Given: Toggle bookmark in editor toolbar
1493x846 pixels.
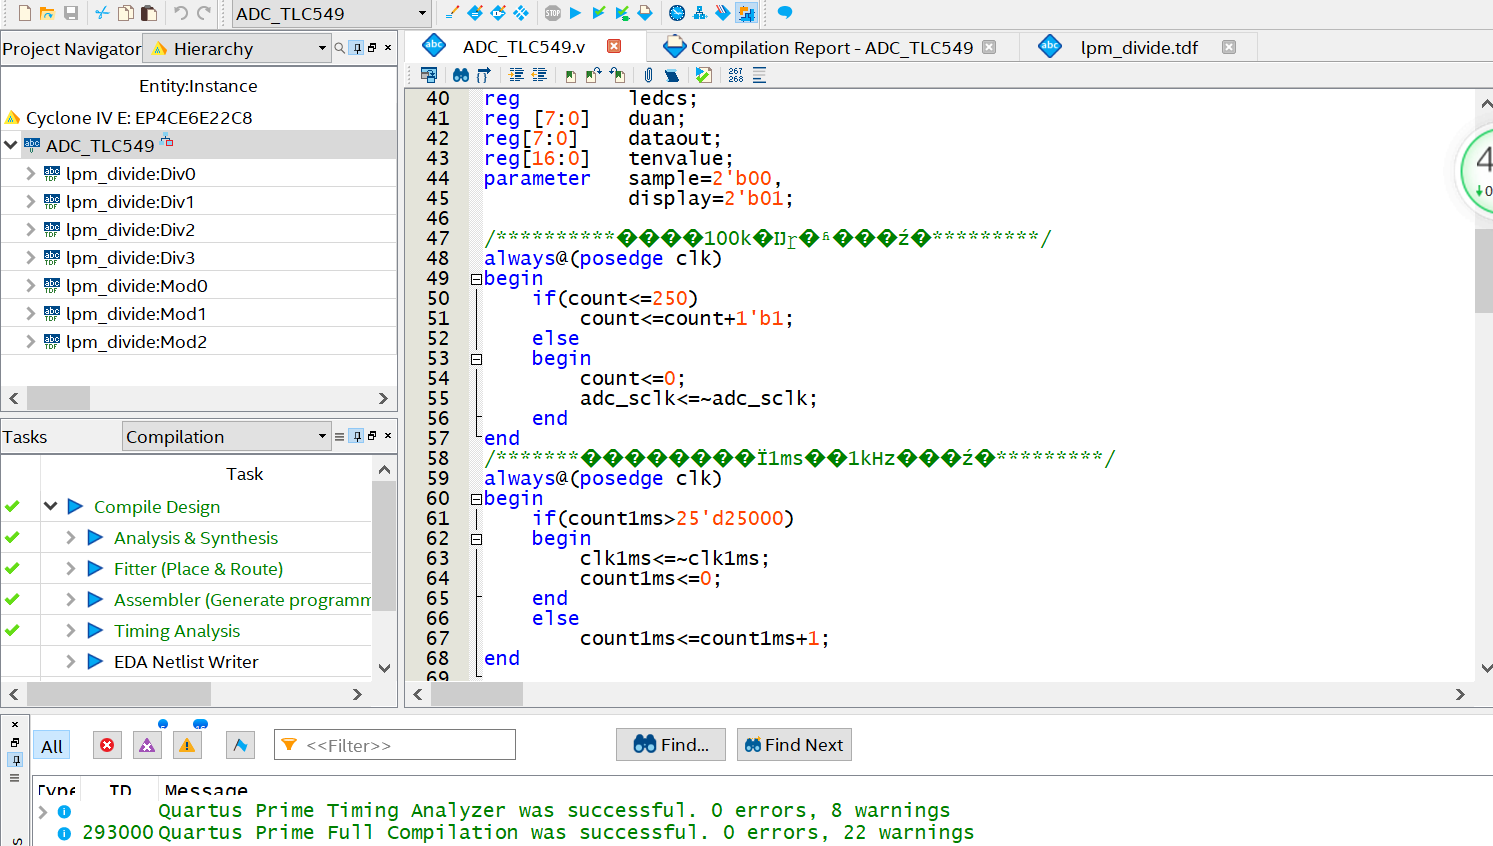Looking at the screenshot, I should [570, 75].
